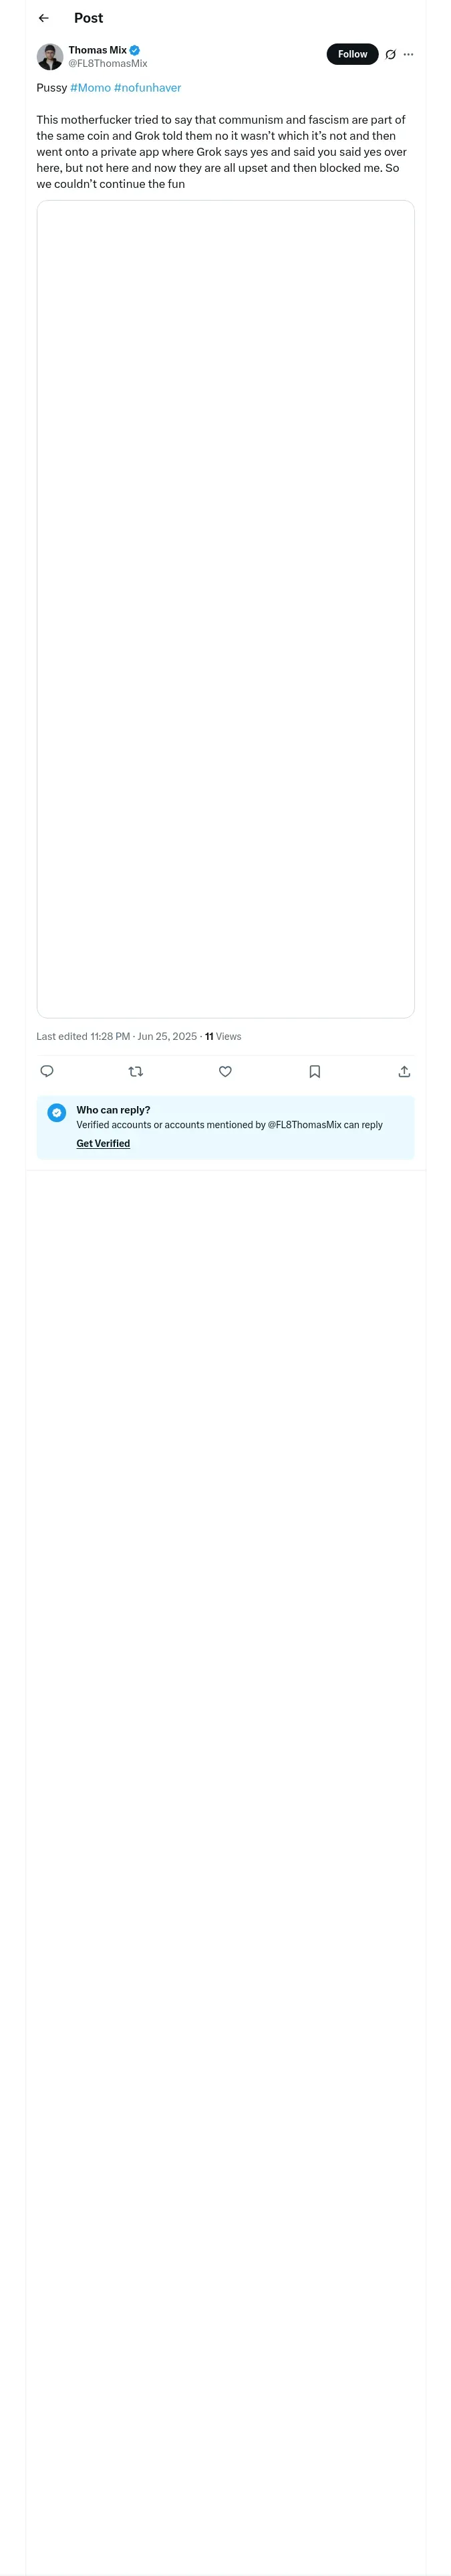
Task: Click the 11 Views count
Action: point(223,1036)
